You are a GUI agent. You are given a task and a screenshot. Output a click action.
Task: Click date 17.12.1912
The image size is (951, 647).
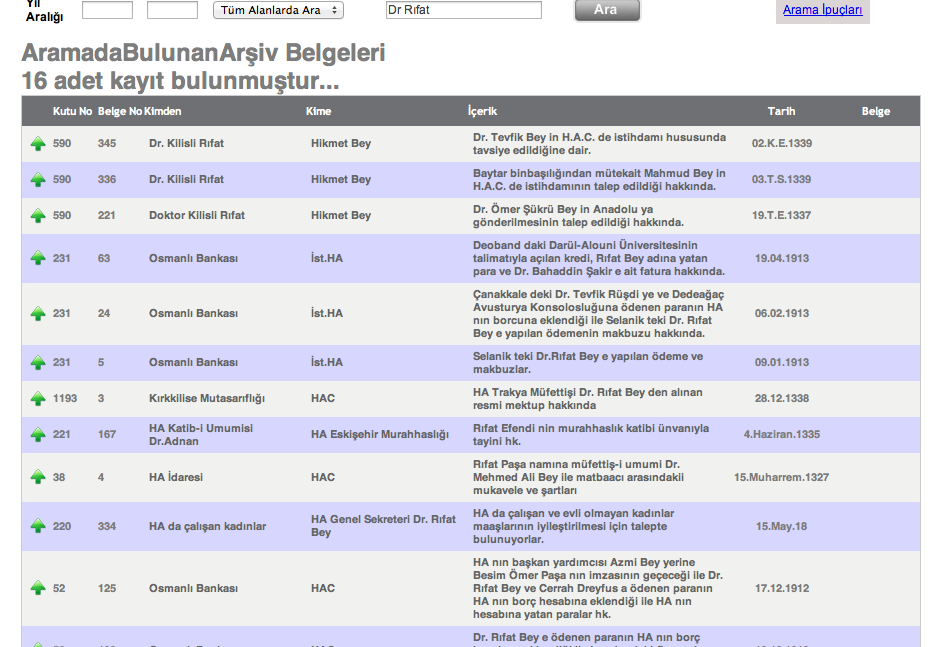[x=782, y=588]
